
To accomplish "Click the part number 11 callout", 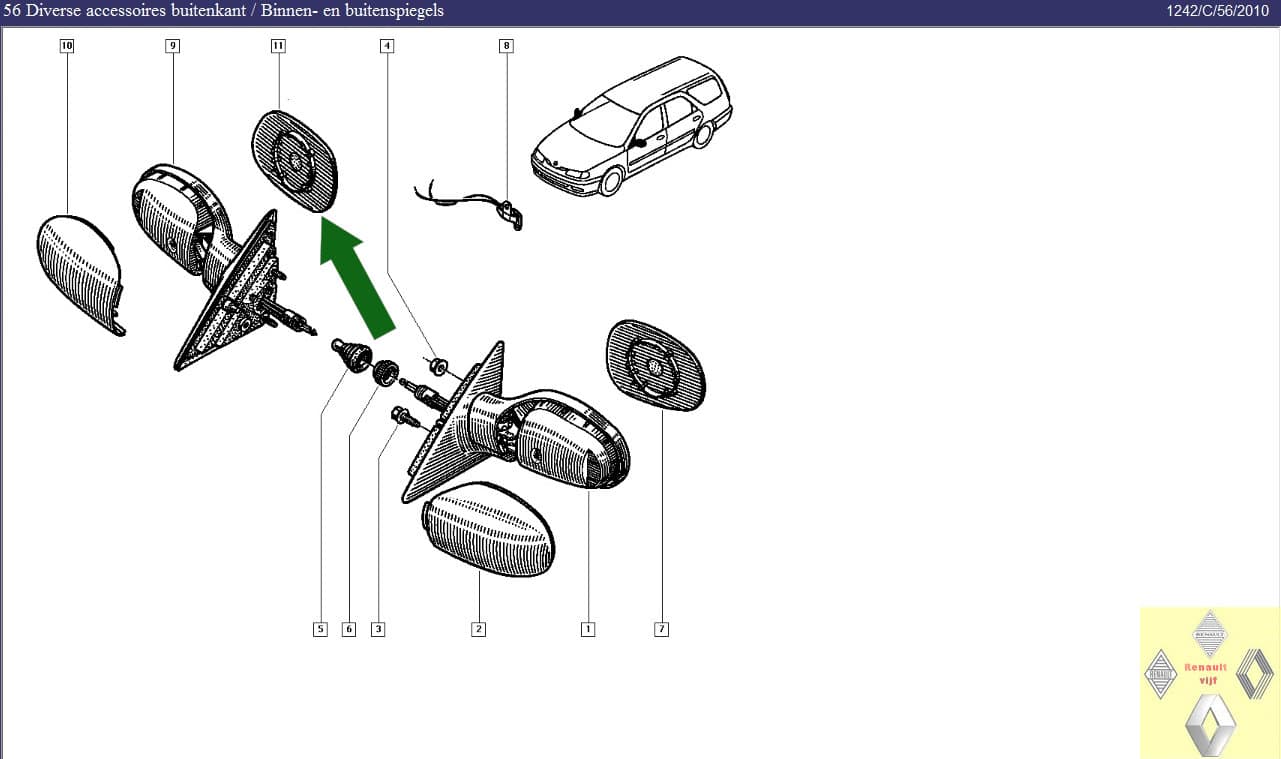I will [277, 46].
